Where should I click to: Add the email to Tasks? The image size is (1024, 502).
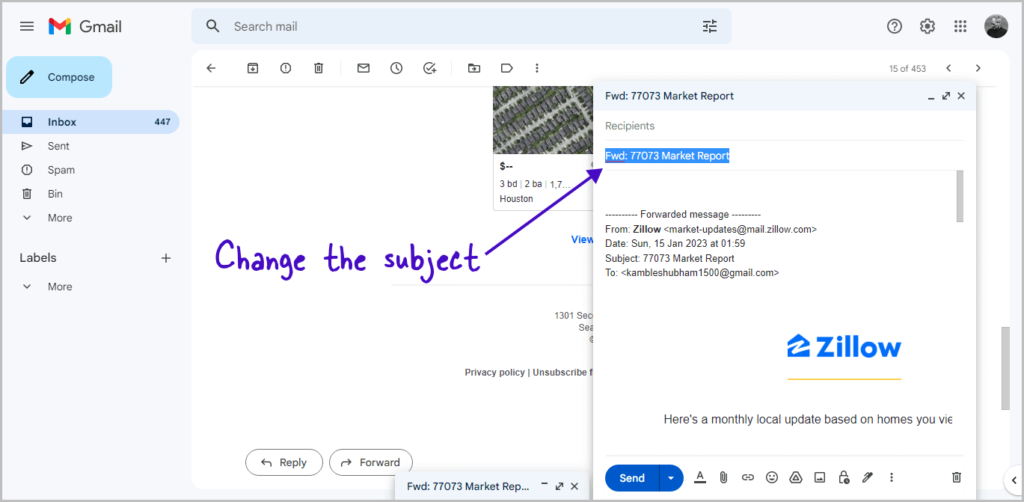(x=430, y=68)
